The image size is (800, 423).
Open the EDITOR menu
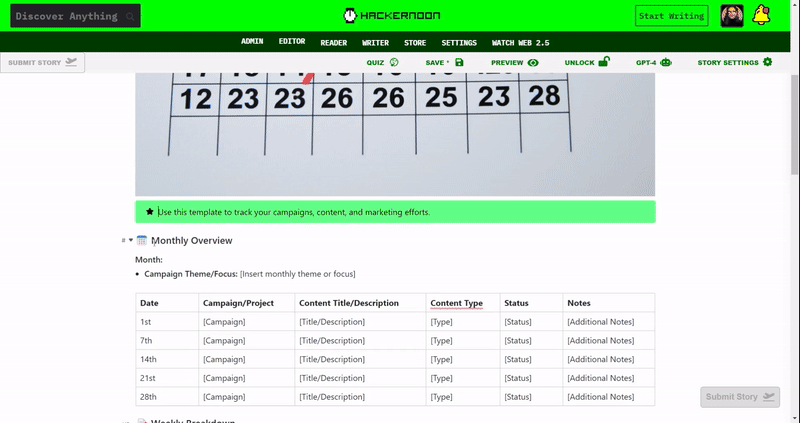292,41
